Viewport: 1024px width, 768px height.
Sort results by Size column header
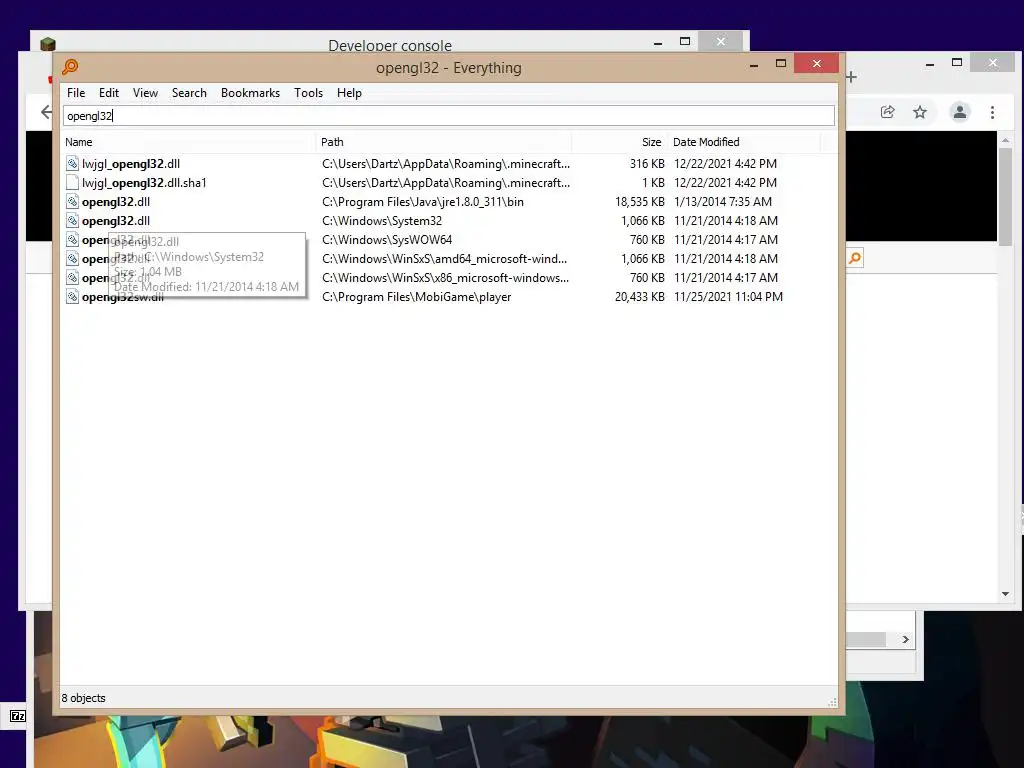(619, 142)
